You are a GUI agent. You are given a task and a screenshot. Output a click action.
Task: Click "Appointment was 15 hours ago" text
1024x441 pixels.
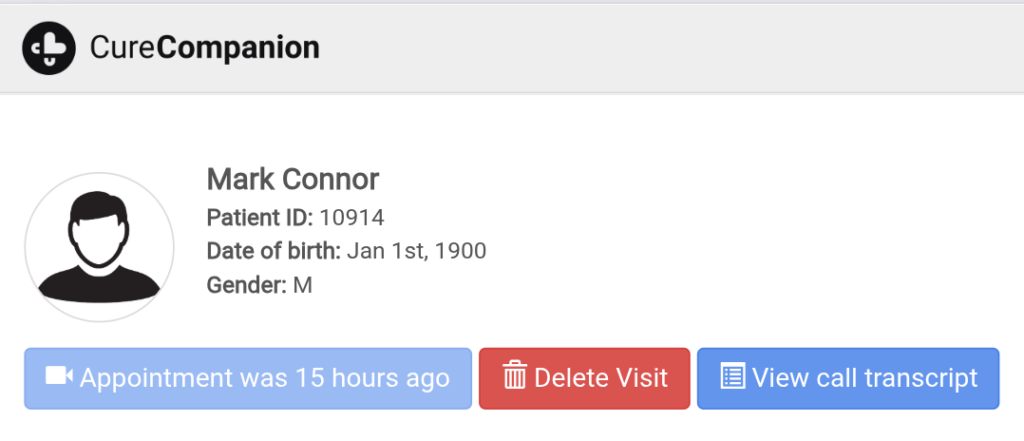point(265,378)
